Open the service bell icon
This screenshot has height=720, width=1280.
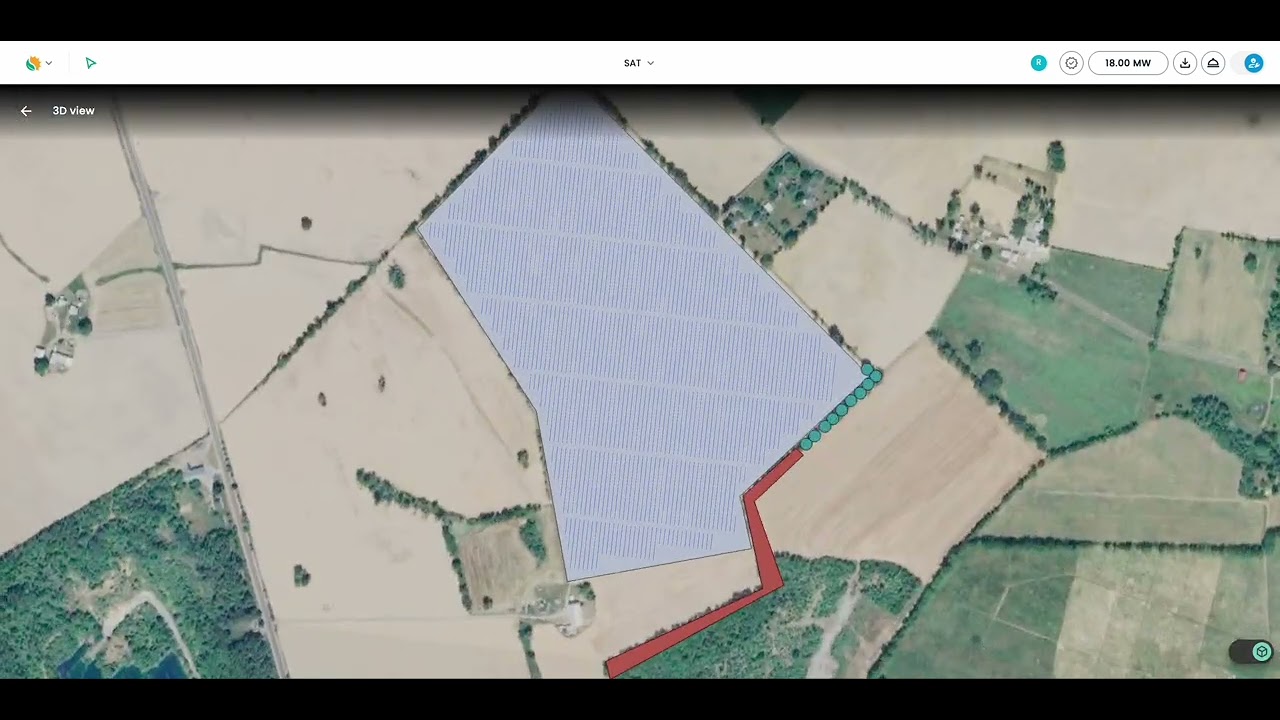1213,63
